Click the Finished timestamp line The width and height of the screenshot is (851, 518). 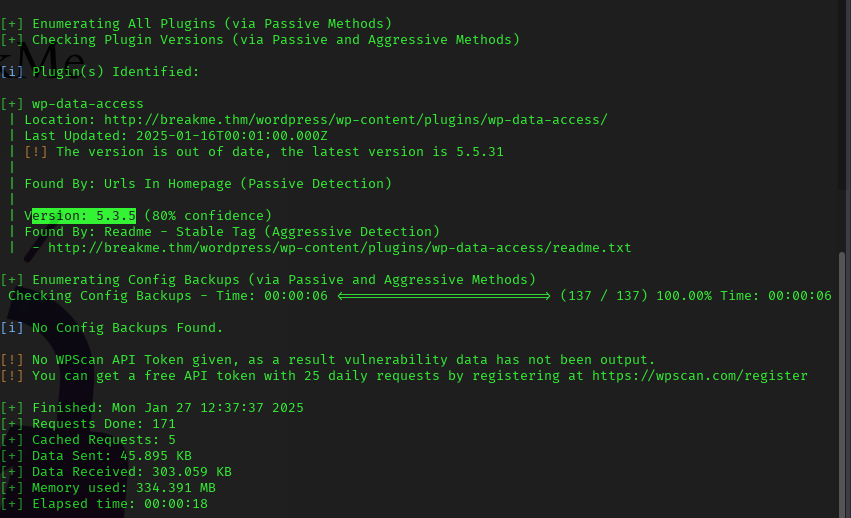coord(168,408)
